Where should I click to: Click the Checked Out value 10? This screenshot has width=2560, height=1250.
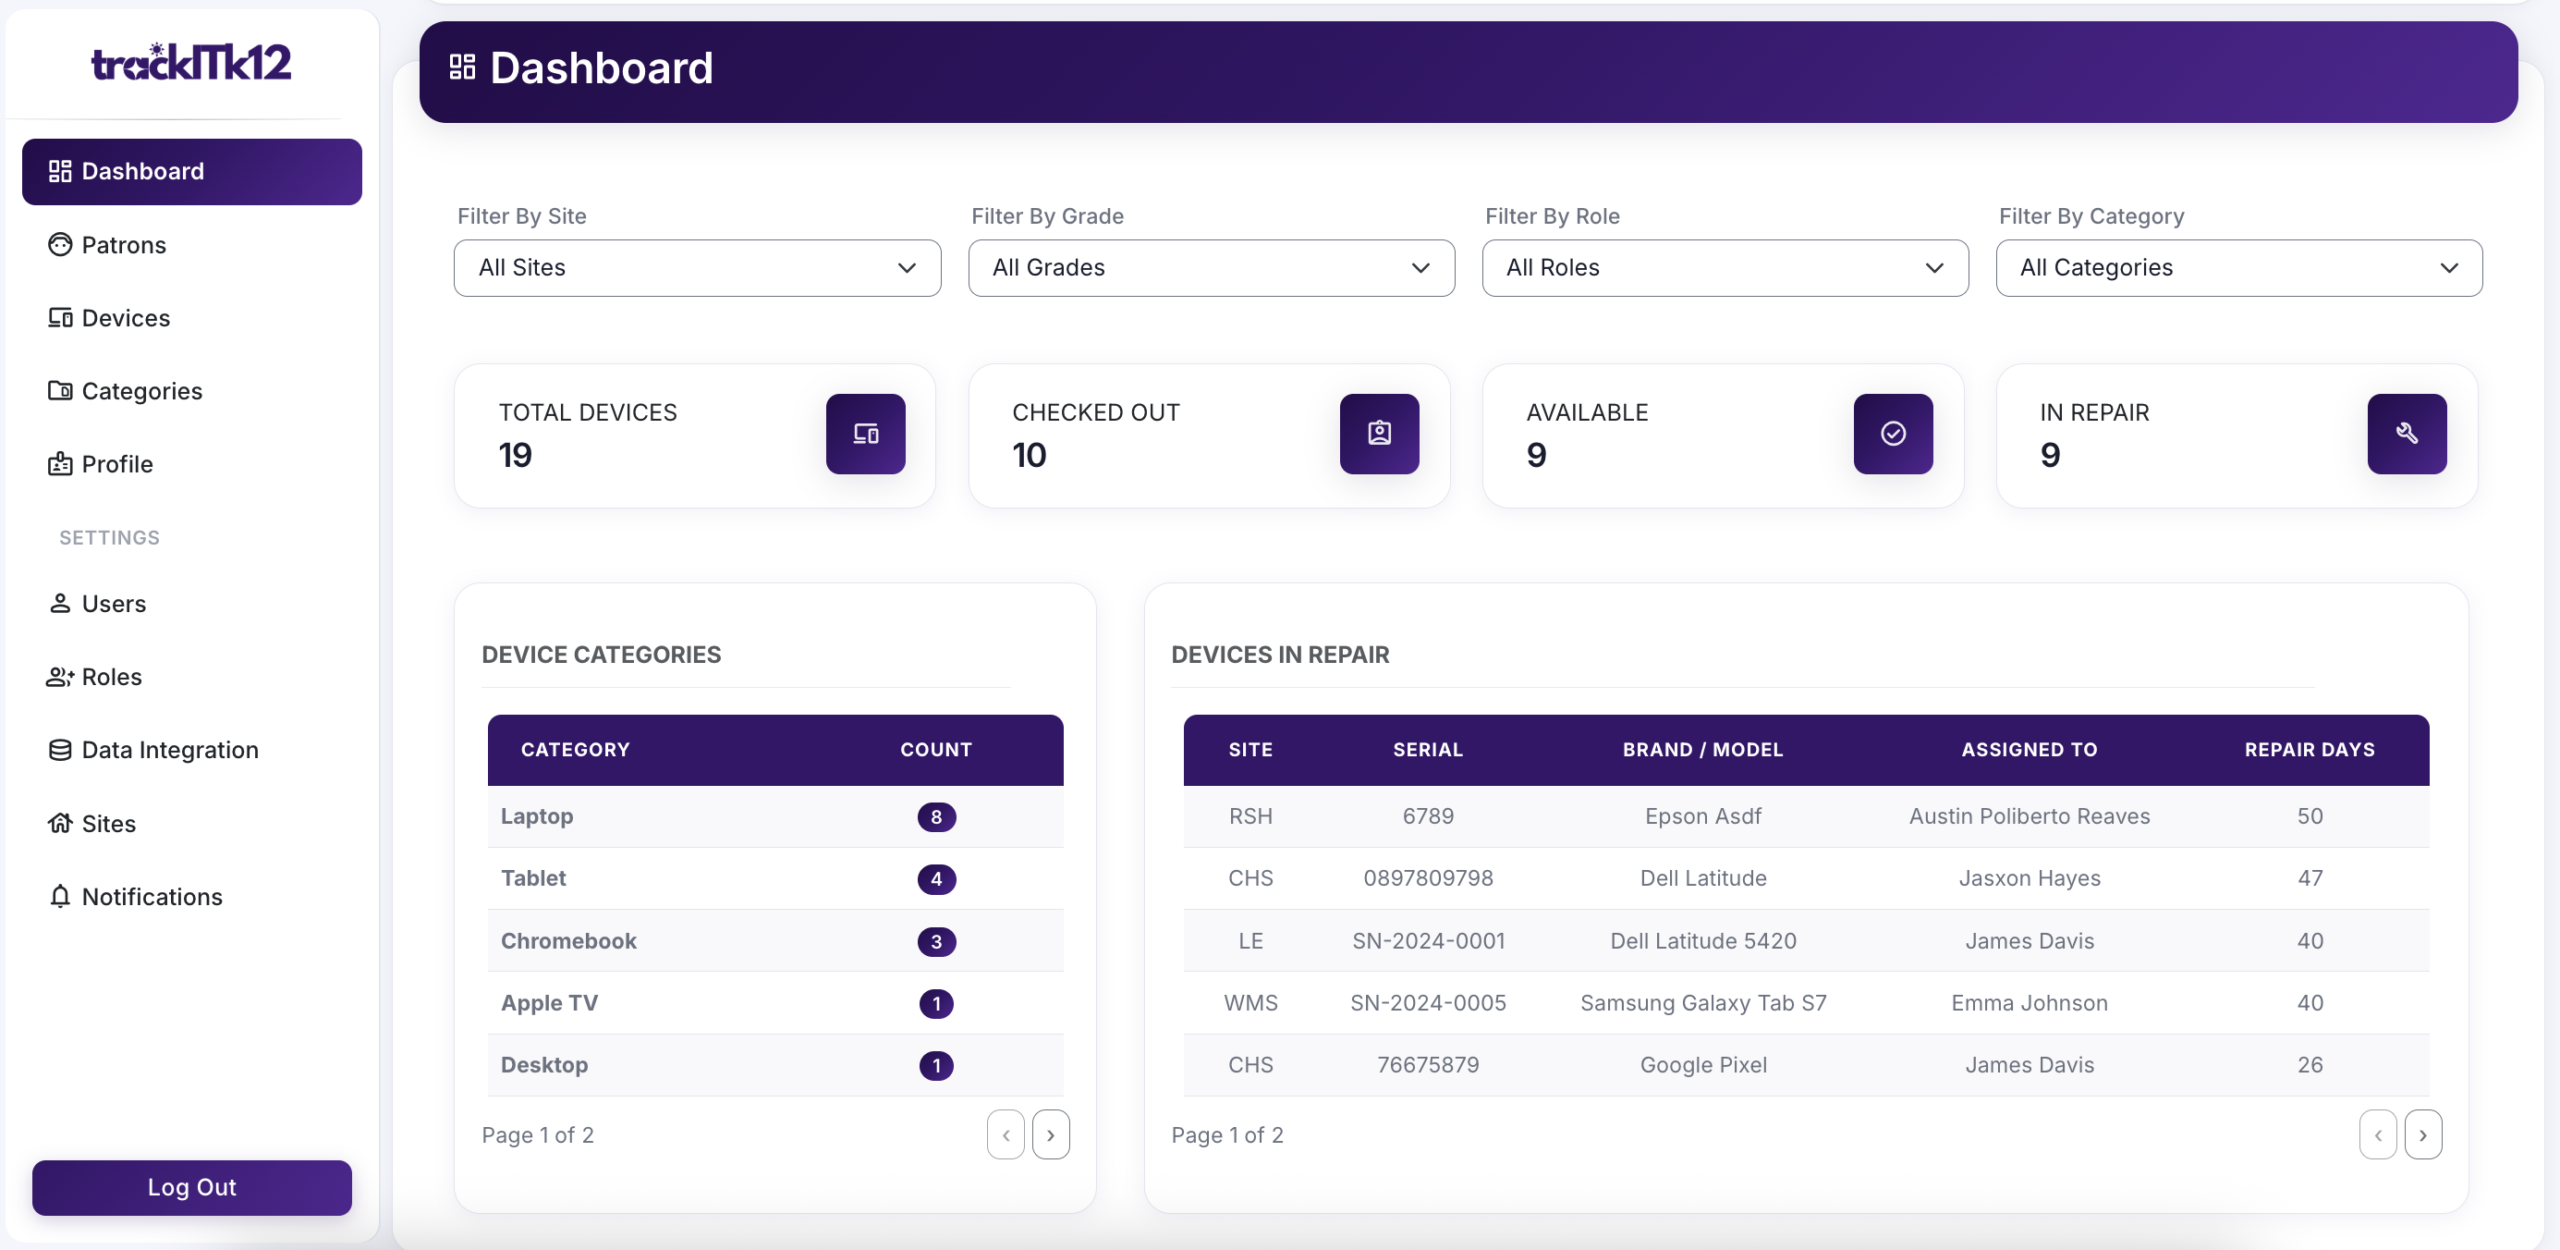(1029, 456)
